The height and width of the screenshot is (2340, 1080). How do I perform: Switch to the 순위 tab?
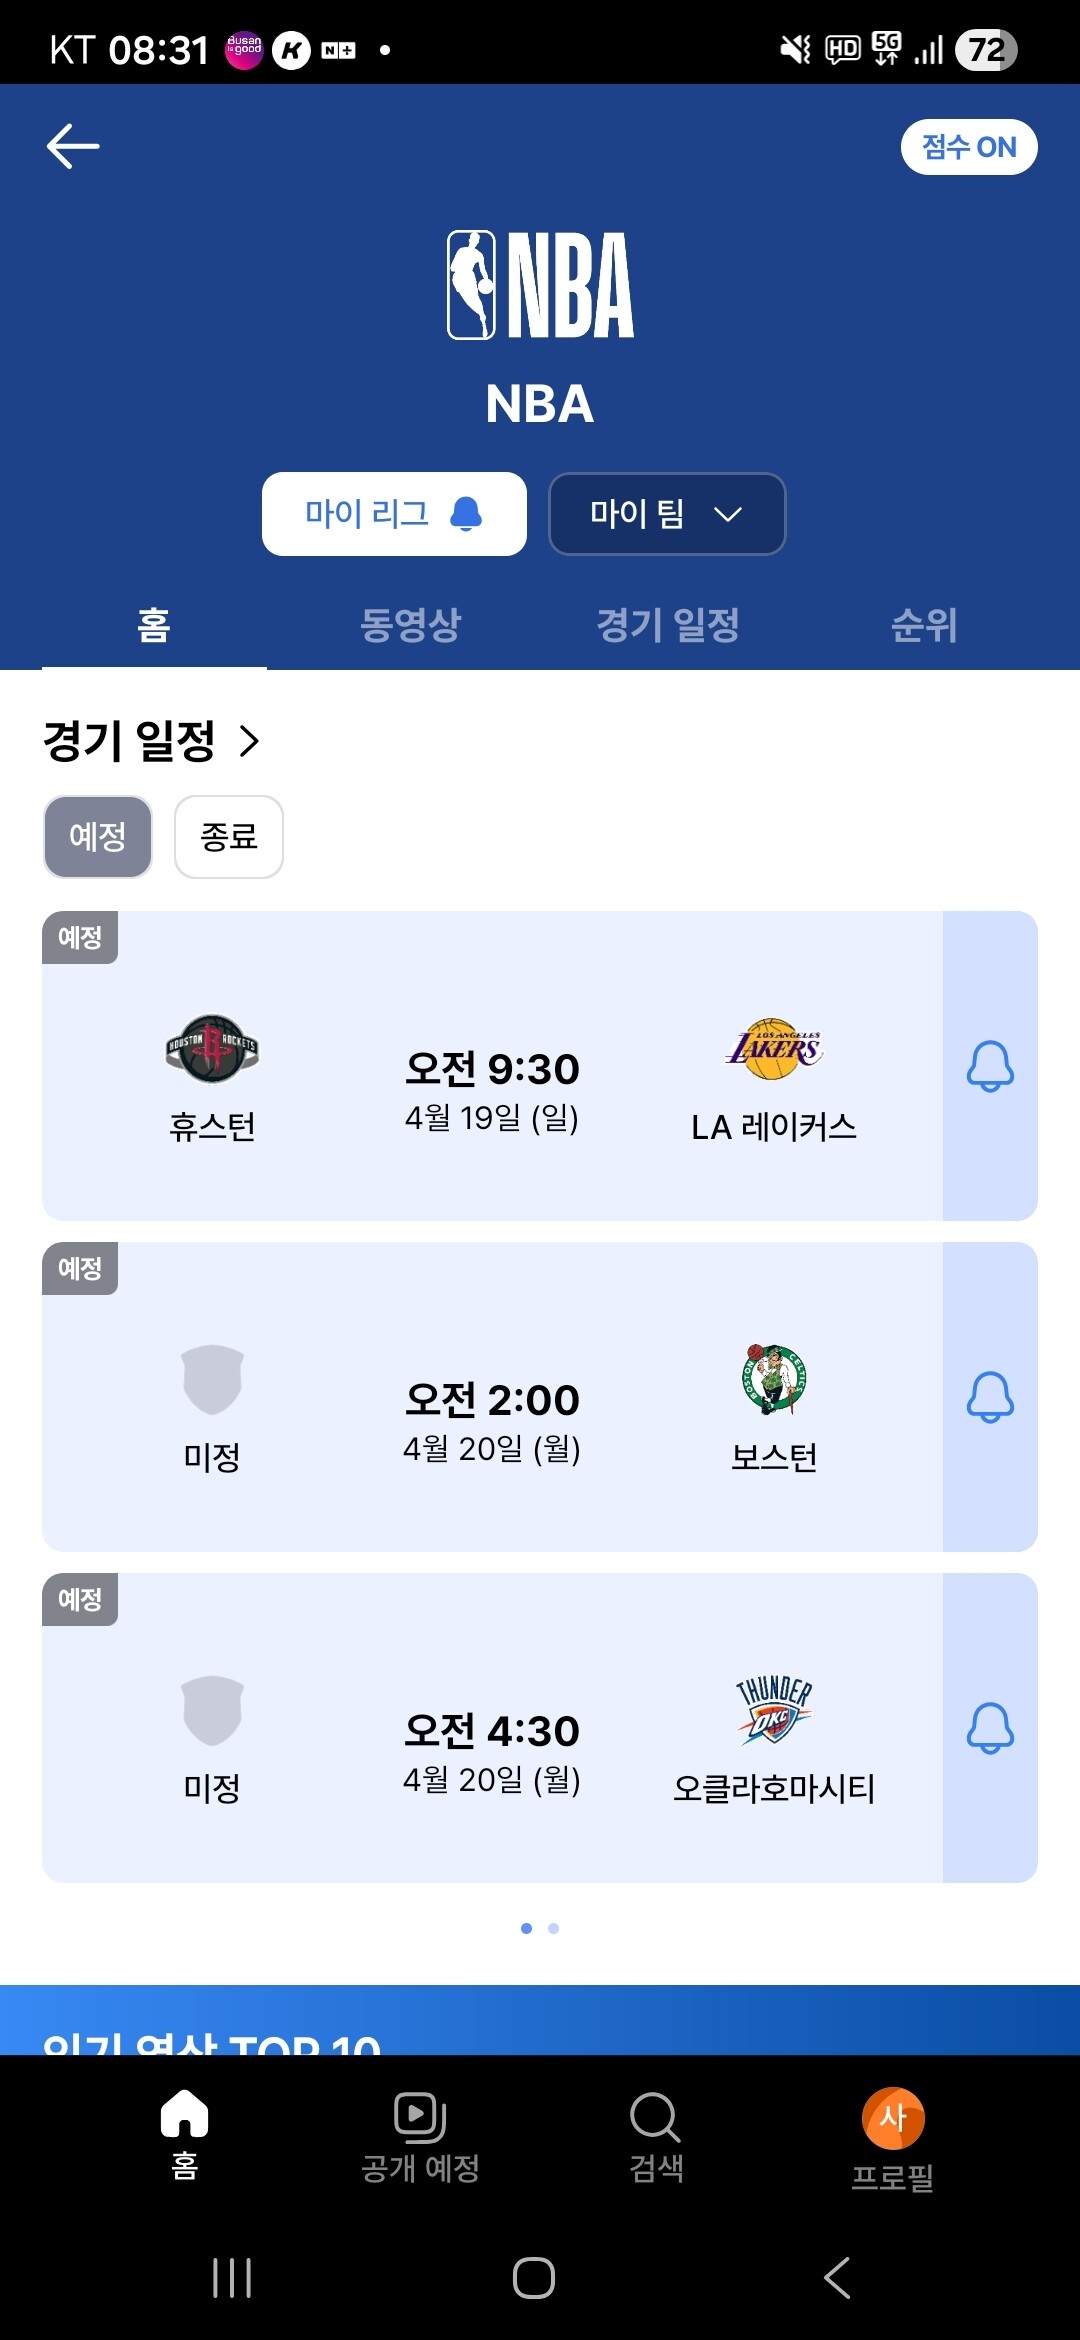pyautogui.click(x=924, y=626)
